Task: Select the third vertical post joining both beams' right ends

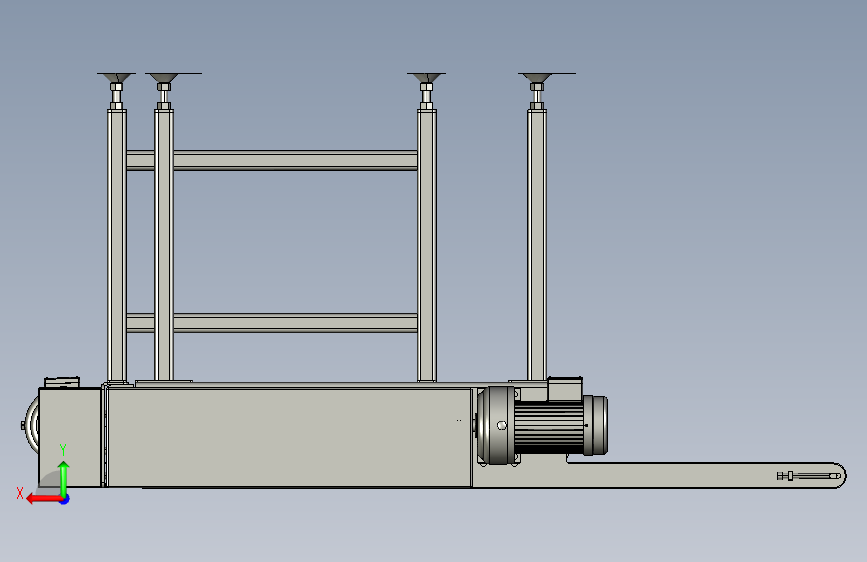Action: point(427,246)
